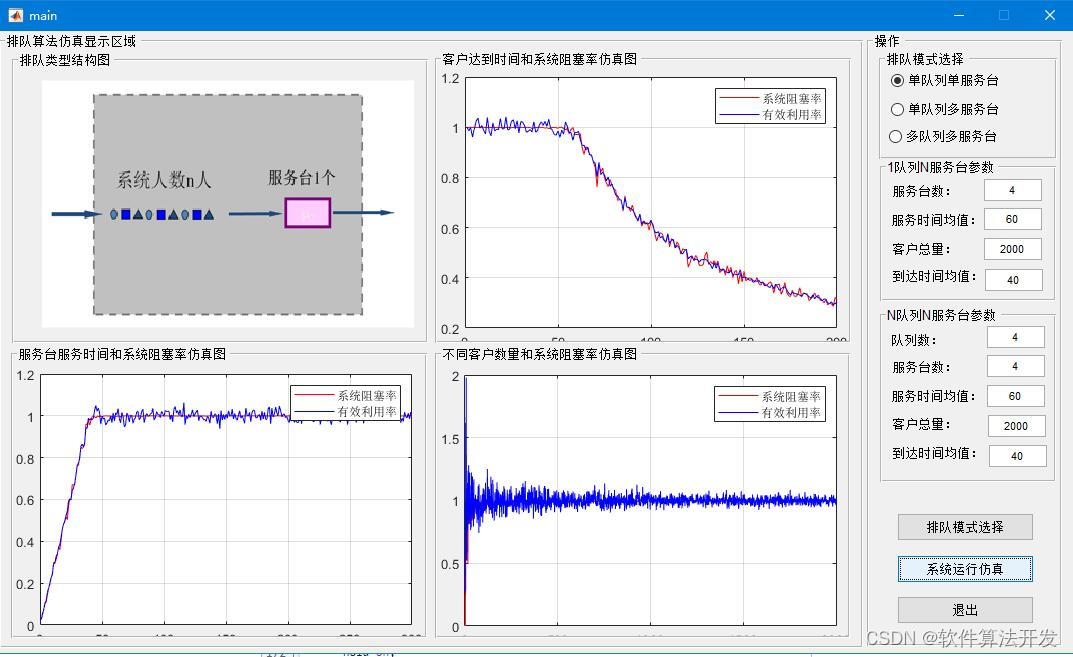Select 单队列多服务台 radio option

point(945,109)
